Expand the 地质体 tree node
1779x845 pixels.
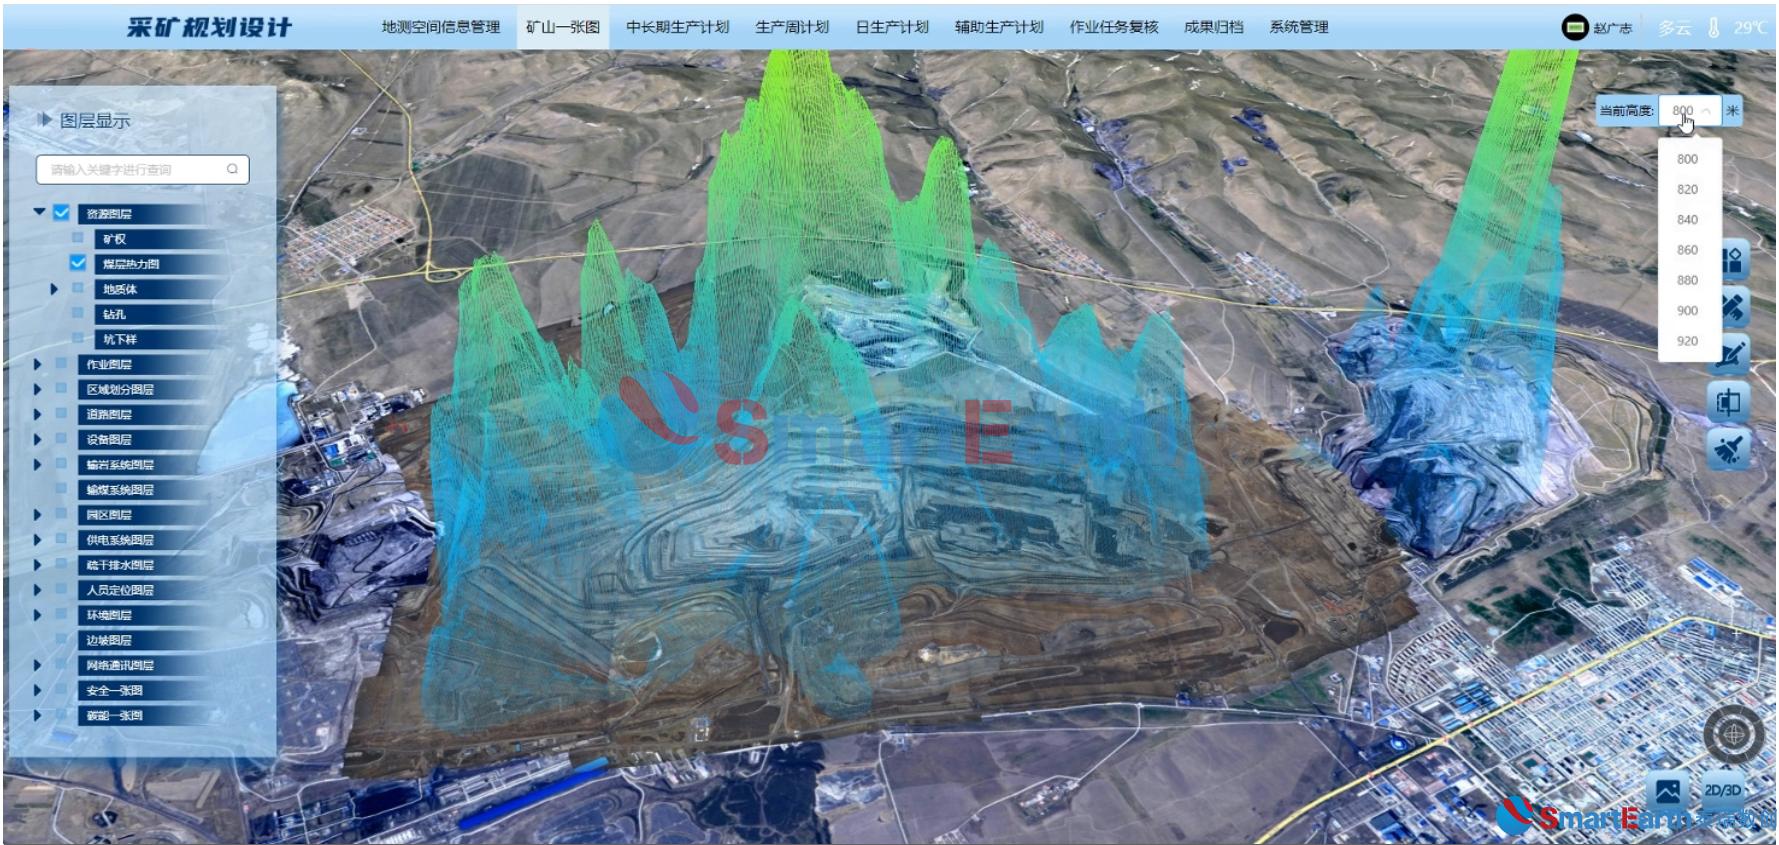[x=54, y=289]
